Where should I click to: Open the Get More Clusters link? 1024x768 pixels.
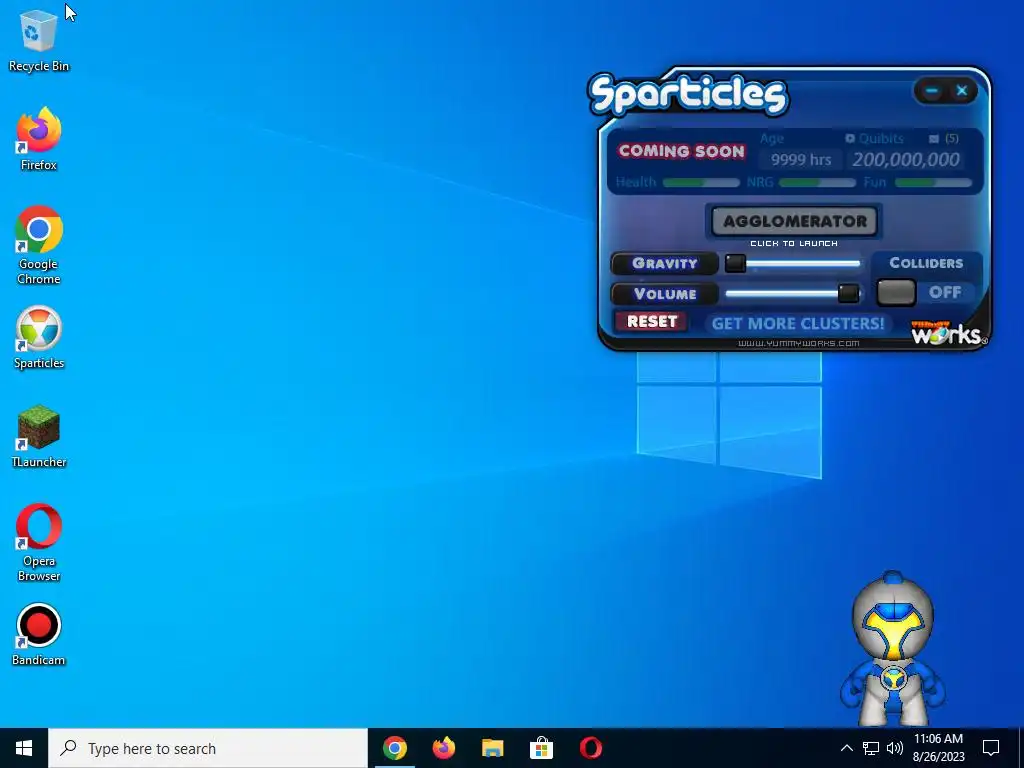point(797,324)
